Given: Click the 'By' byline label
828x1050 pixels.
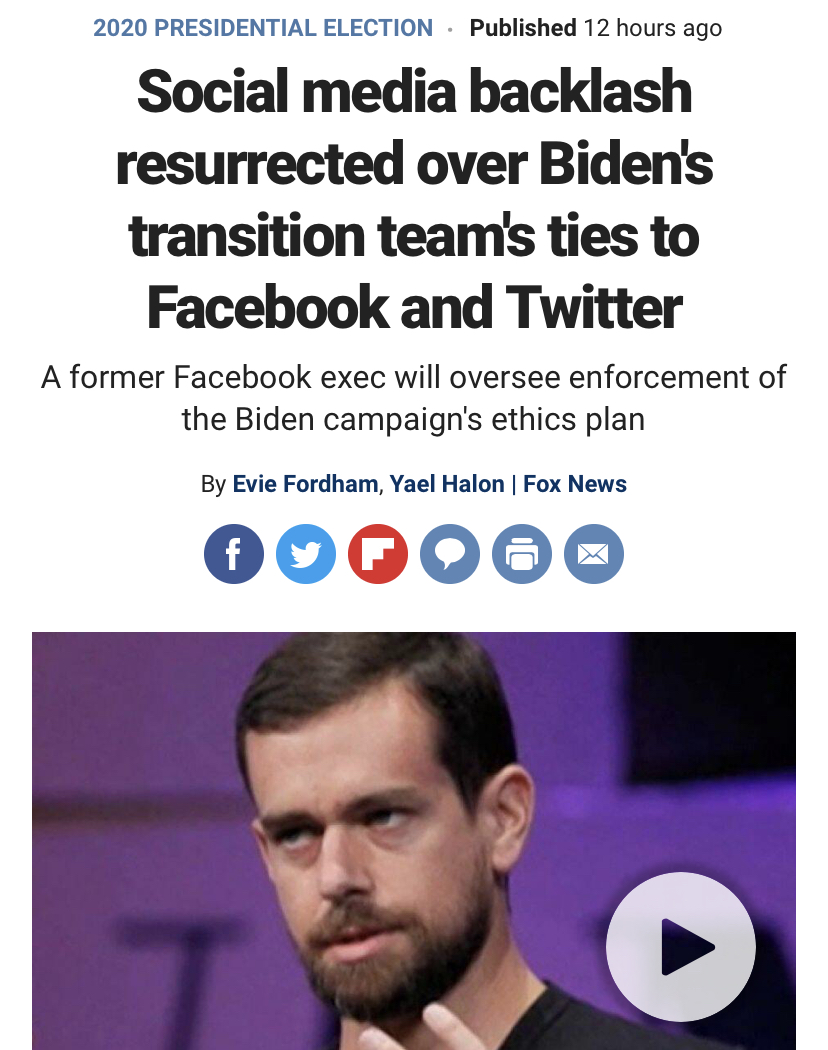Looking at the screenshot, I should [x=213, y=484].
